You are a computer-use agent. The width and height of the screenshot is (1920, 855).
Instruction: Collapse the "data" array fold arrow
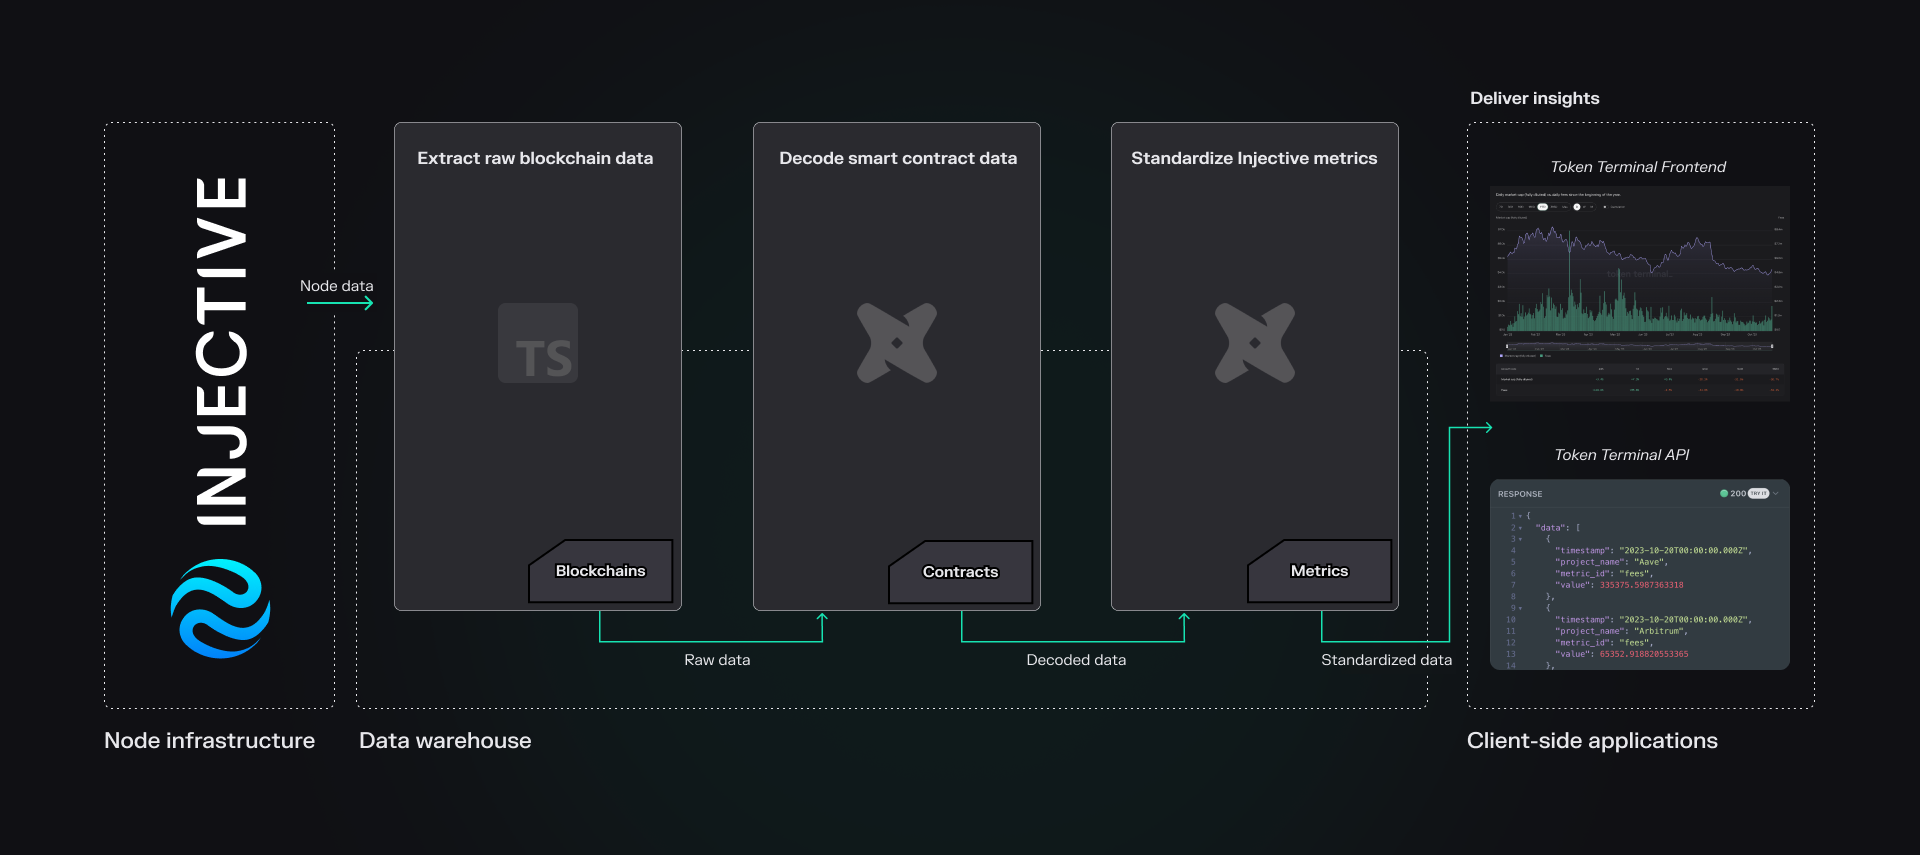[x=1520, y=528]
